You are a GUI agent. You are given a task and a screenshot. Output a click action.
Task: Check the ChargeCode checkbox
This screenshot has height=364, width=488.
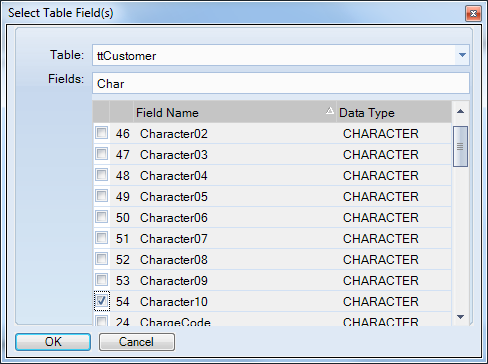[x=101, y=321]
